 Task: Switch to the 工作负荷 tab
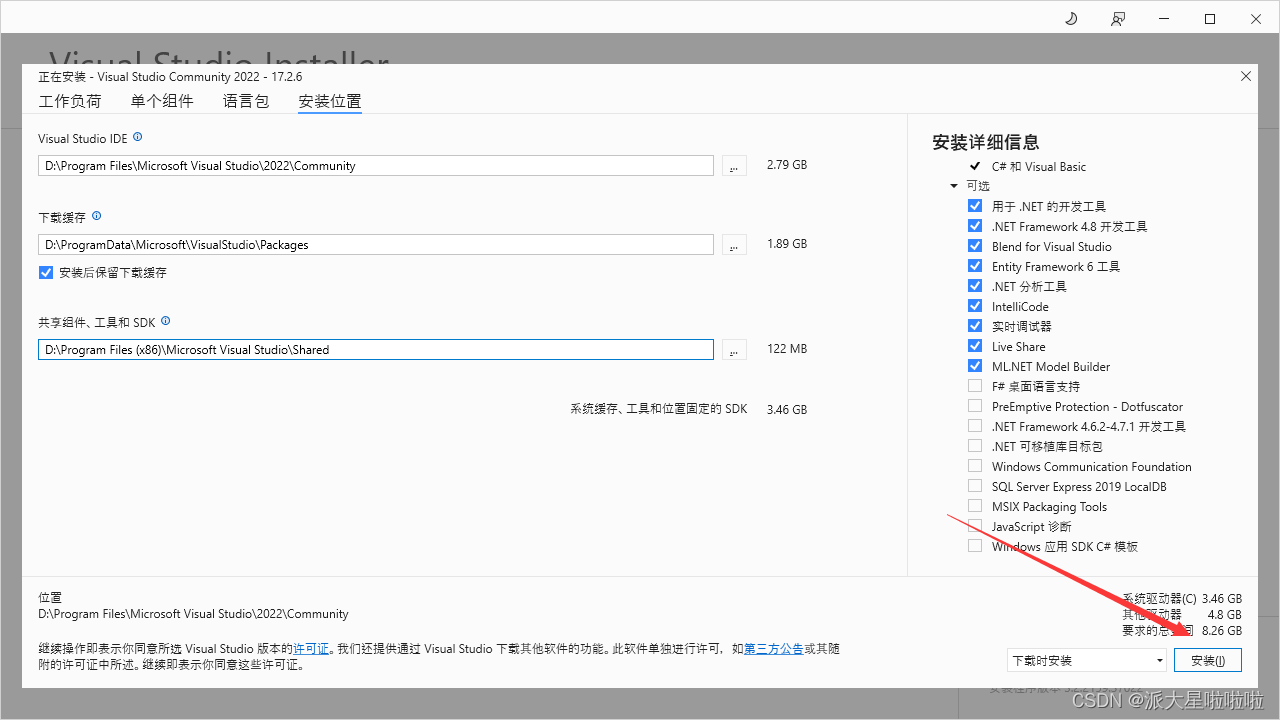[70, 101]
